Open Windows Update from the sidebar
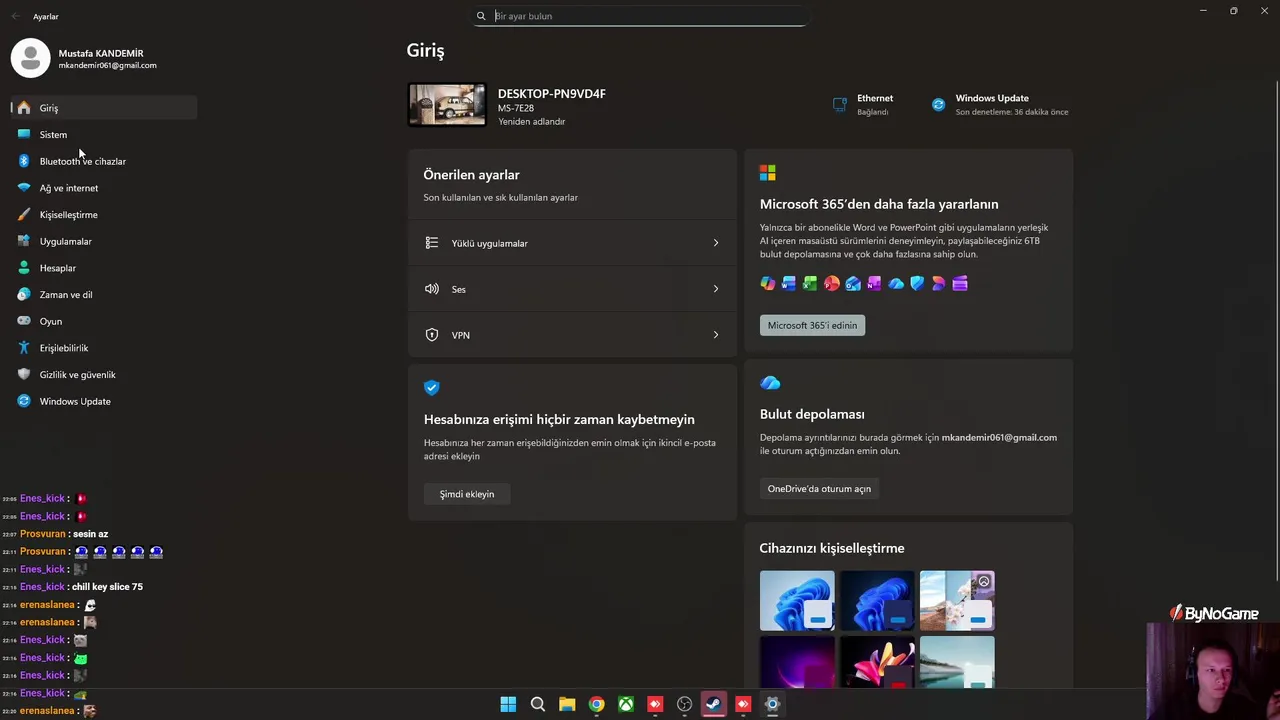The height and width of the screenshot is (720, 1280). pyautogui.click(x=104, y=401)
